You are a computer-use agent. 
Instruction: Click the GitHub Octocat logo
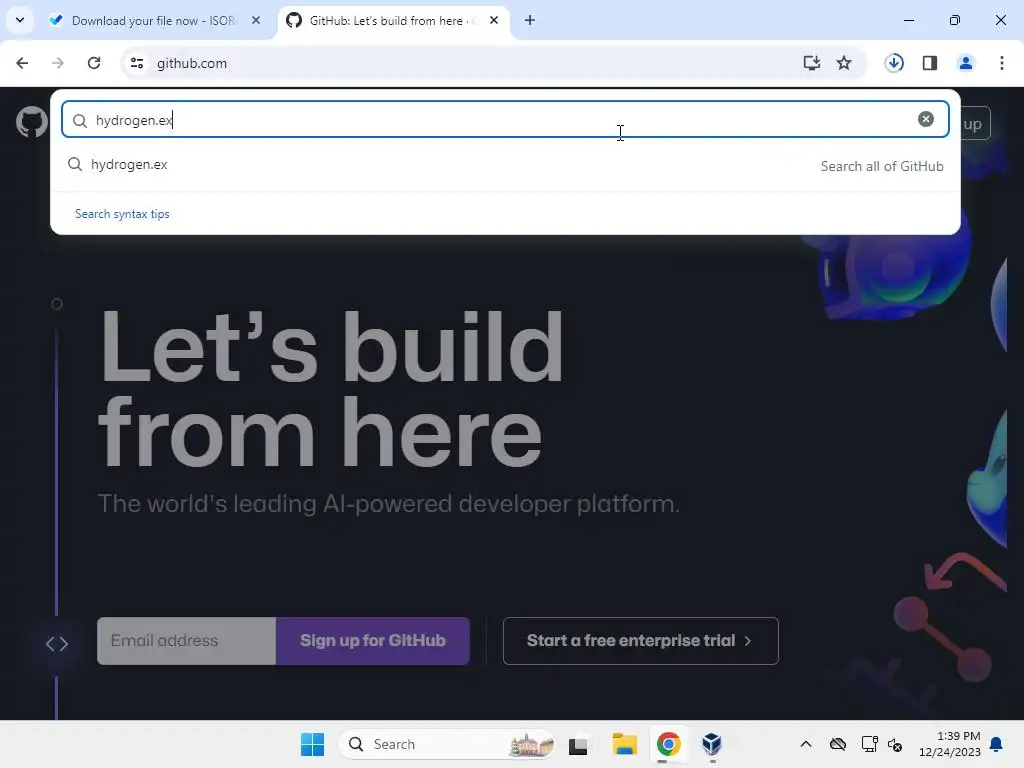point(31,123)
